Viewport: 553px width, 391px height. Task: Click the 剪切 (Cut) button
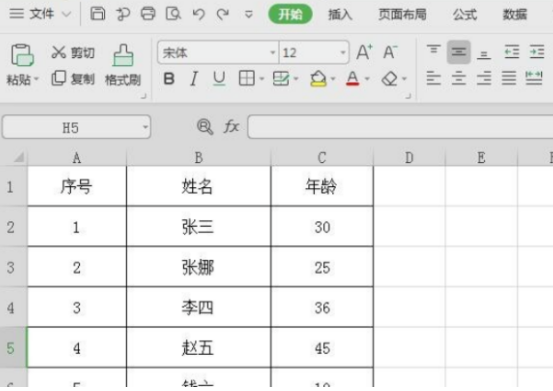pyautogui.click(x=73, y=53)
